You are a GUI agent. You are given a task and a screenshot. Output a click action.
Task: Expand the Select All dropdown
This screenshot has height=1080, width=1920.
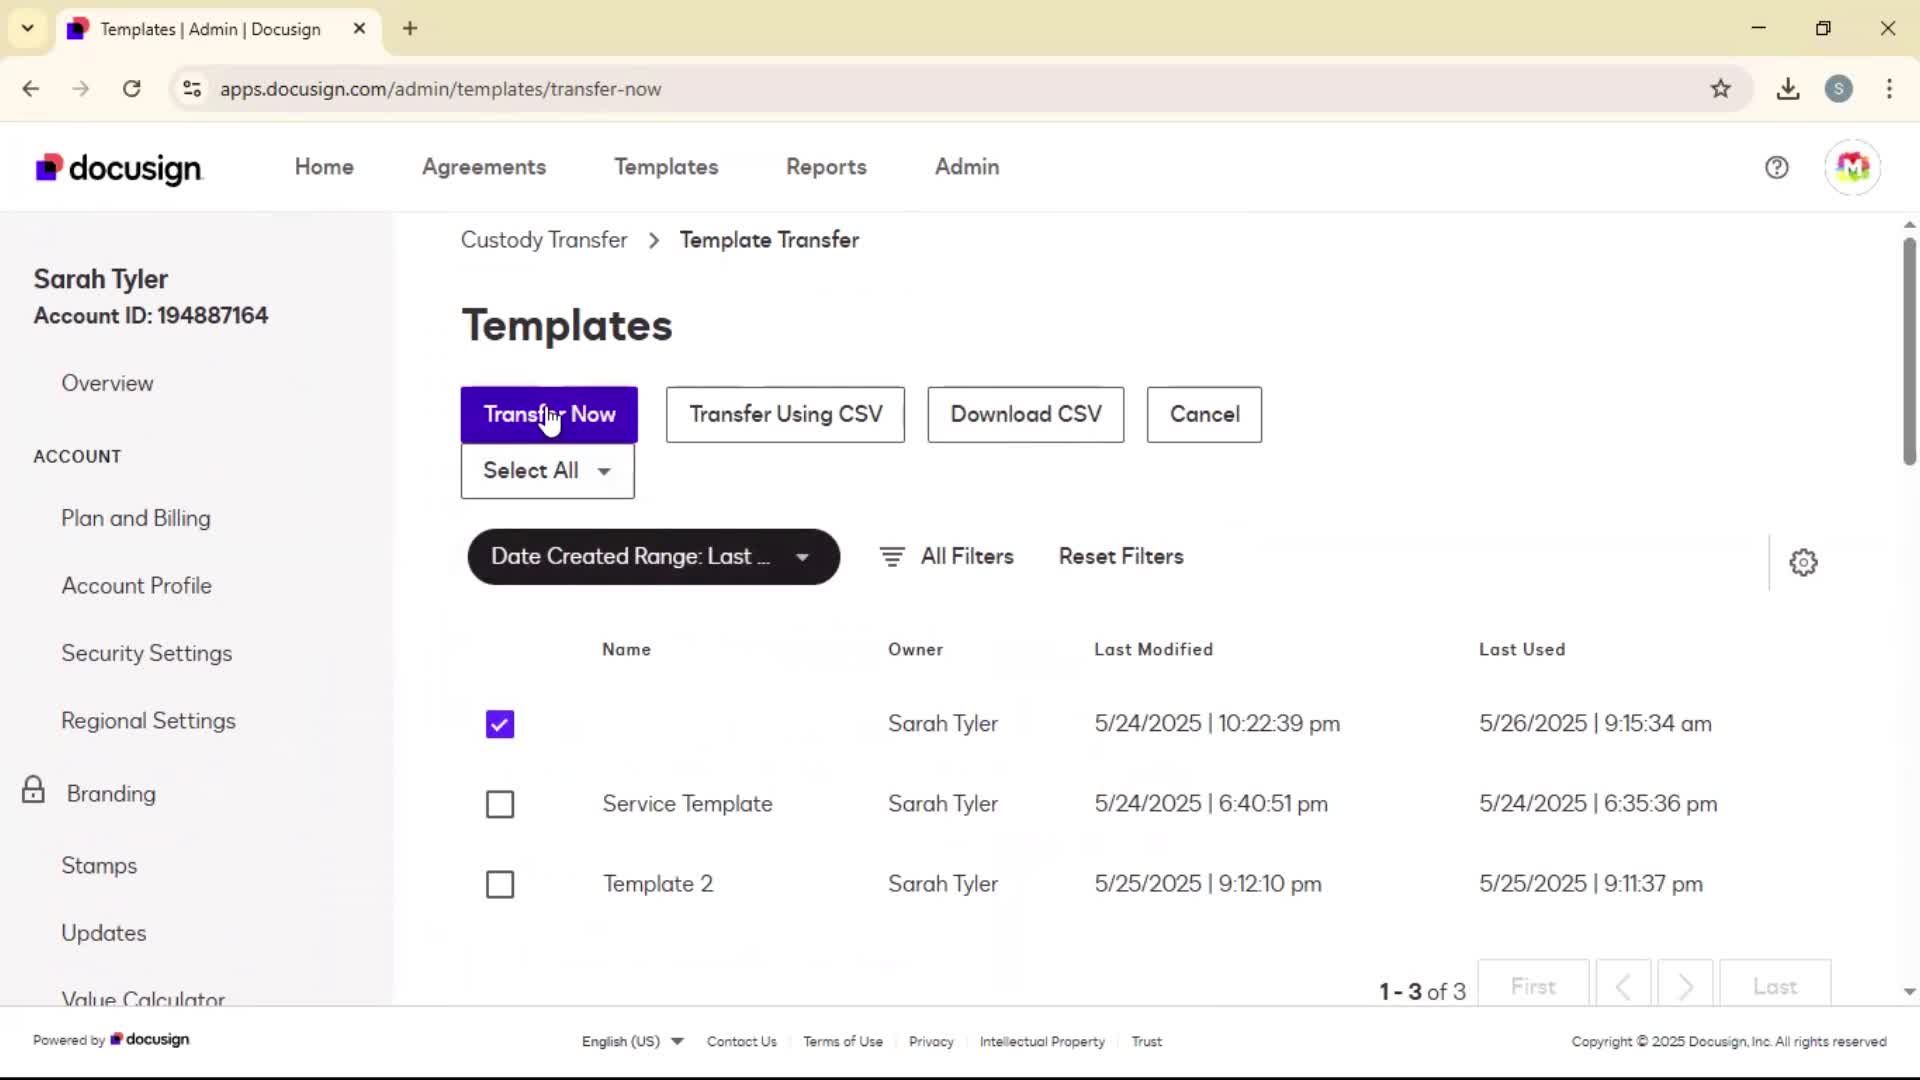tap(547, 471)
